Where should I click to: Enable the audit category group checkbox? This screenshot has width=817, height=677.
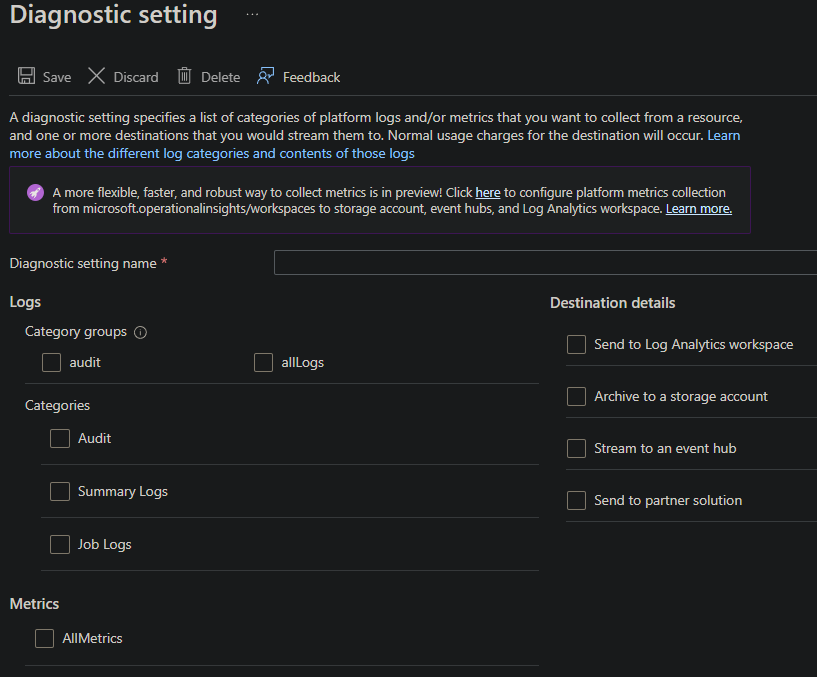click(x=52, y=362)
